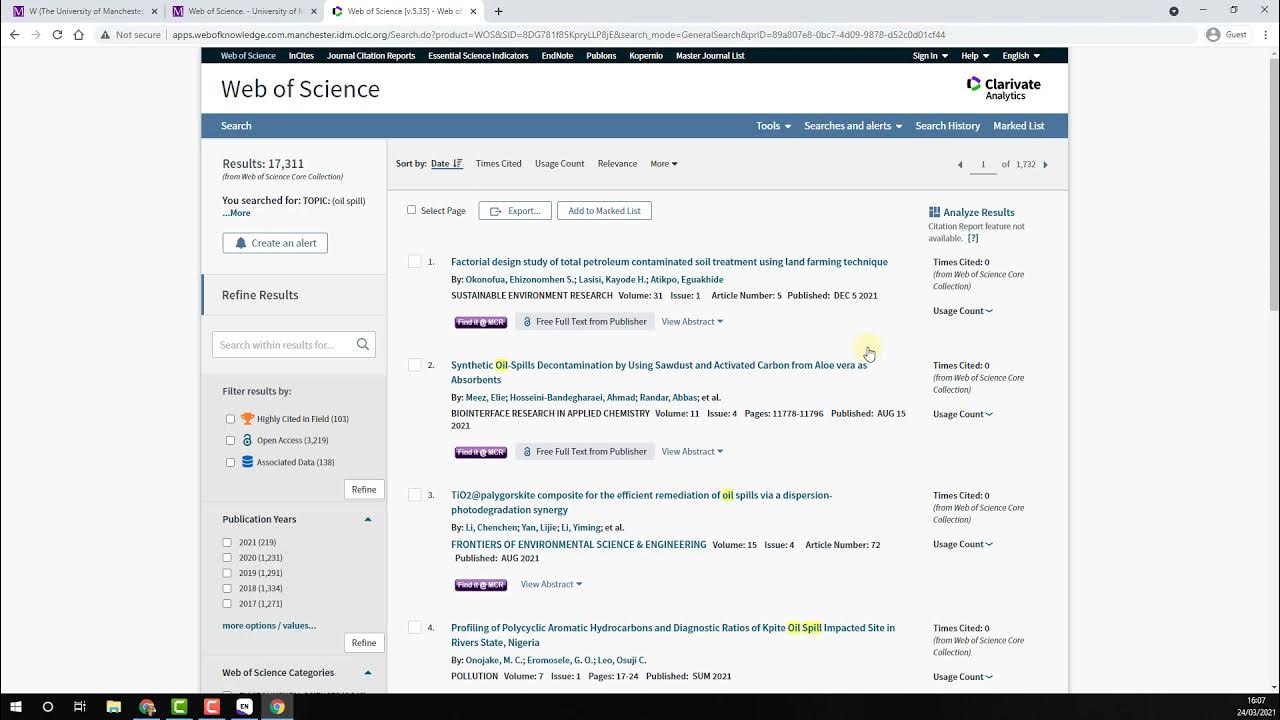Click the Open Access lock icon
This screenshot has width=1280, height=720.
coord(247,440)
